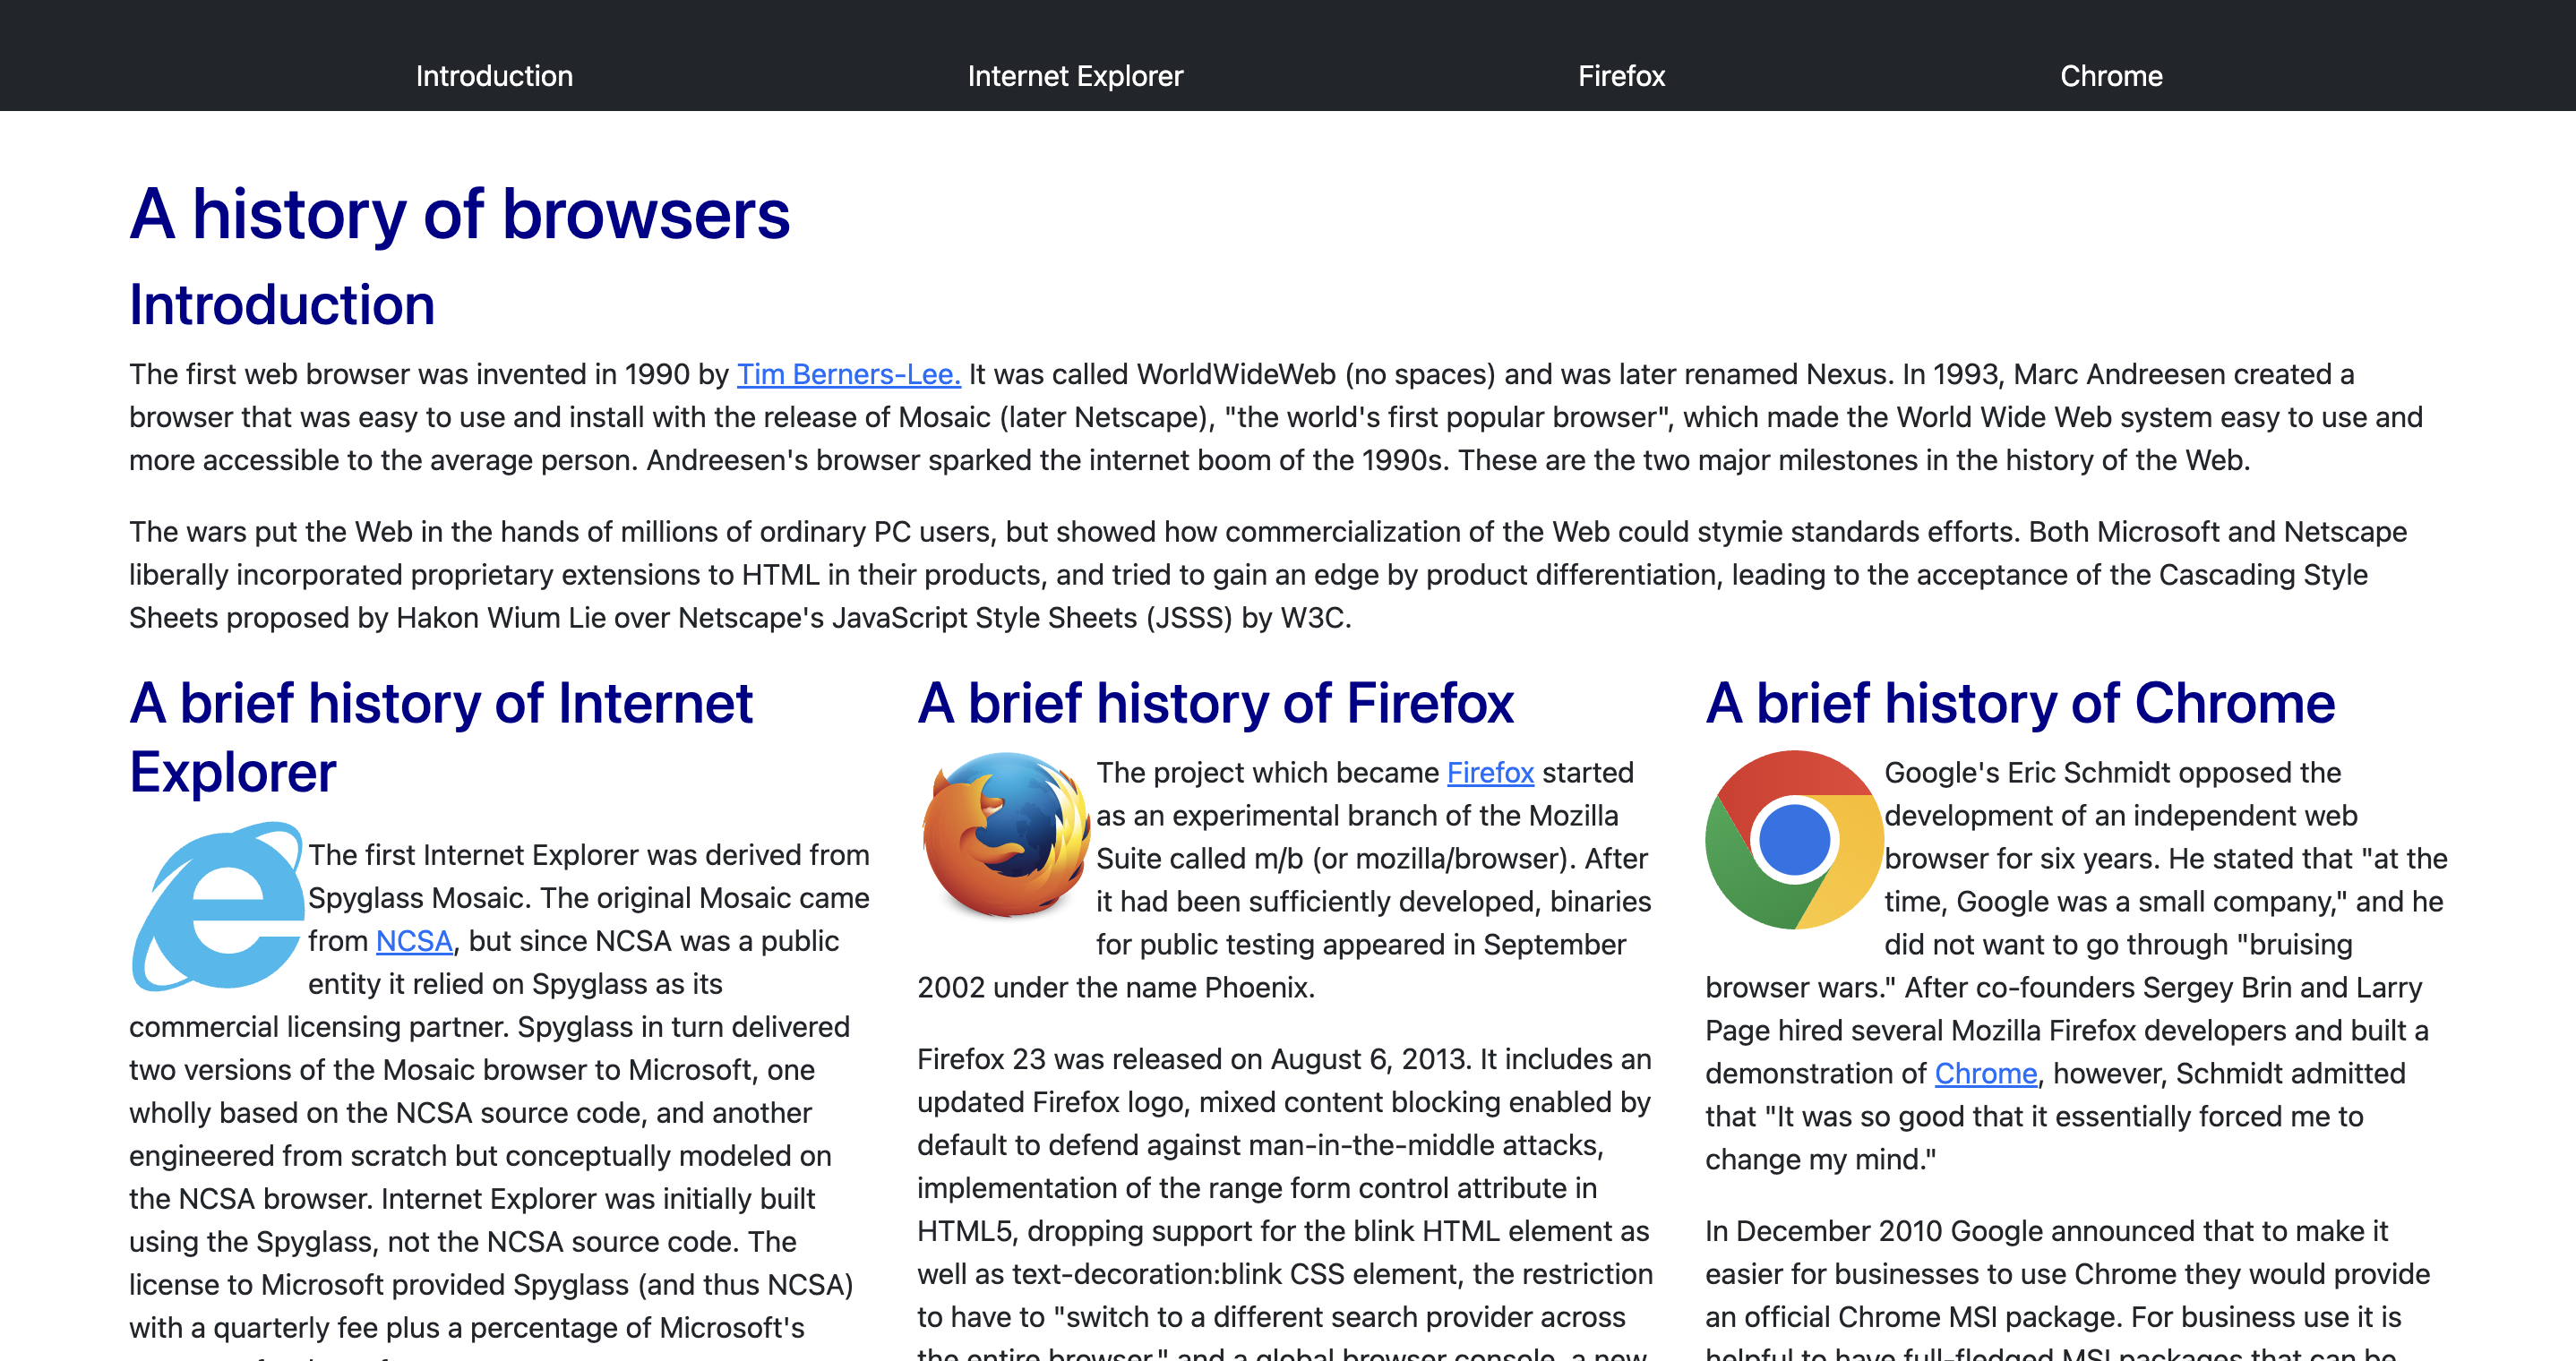Click 'A brief history of Chrome' heading
Image resolution: width=2576 pixels, height=1361 pixels.
pyautogui.click(x=2020, y=703)
